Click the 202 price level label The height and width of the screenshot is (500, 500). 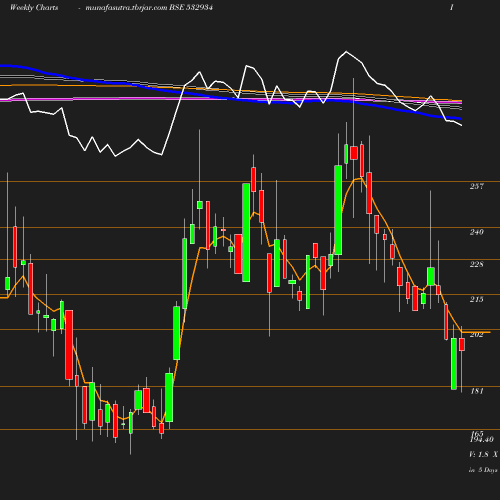pyautogui.click(x=477, y=335)
